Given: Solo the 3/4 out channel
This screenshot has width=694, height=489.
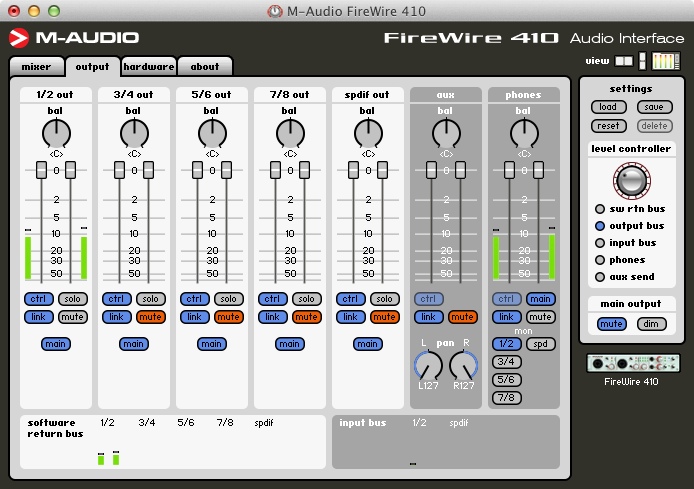Looking at the screenshot, I should pyautogui.click(x=150, y=299).
